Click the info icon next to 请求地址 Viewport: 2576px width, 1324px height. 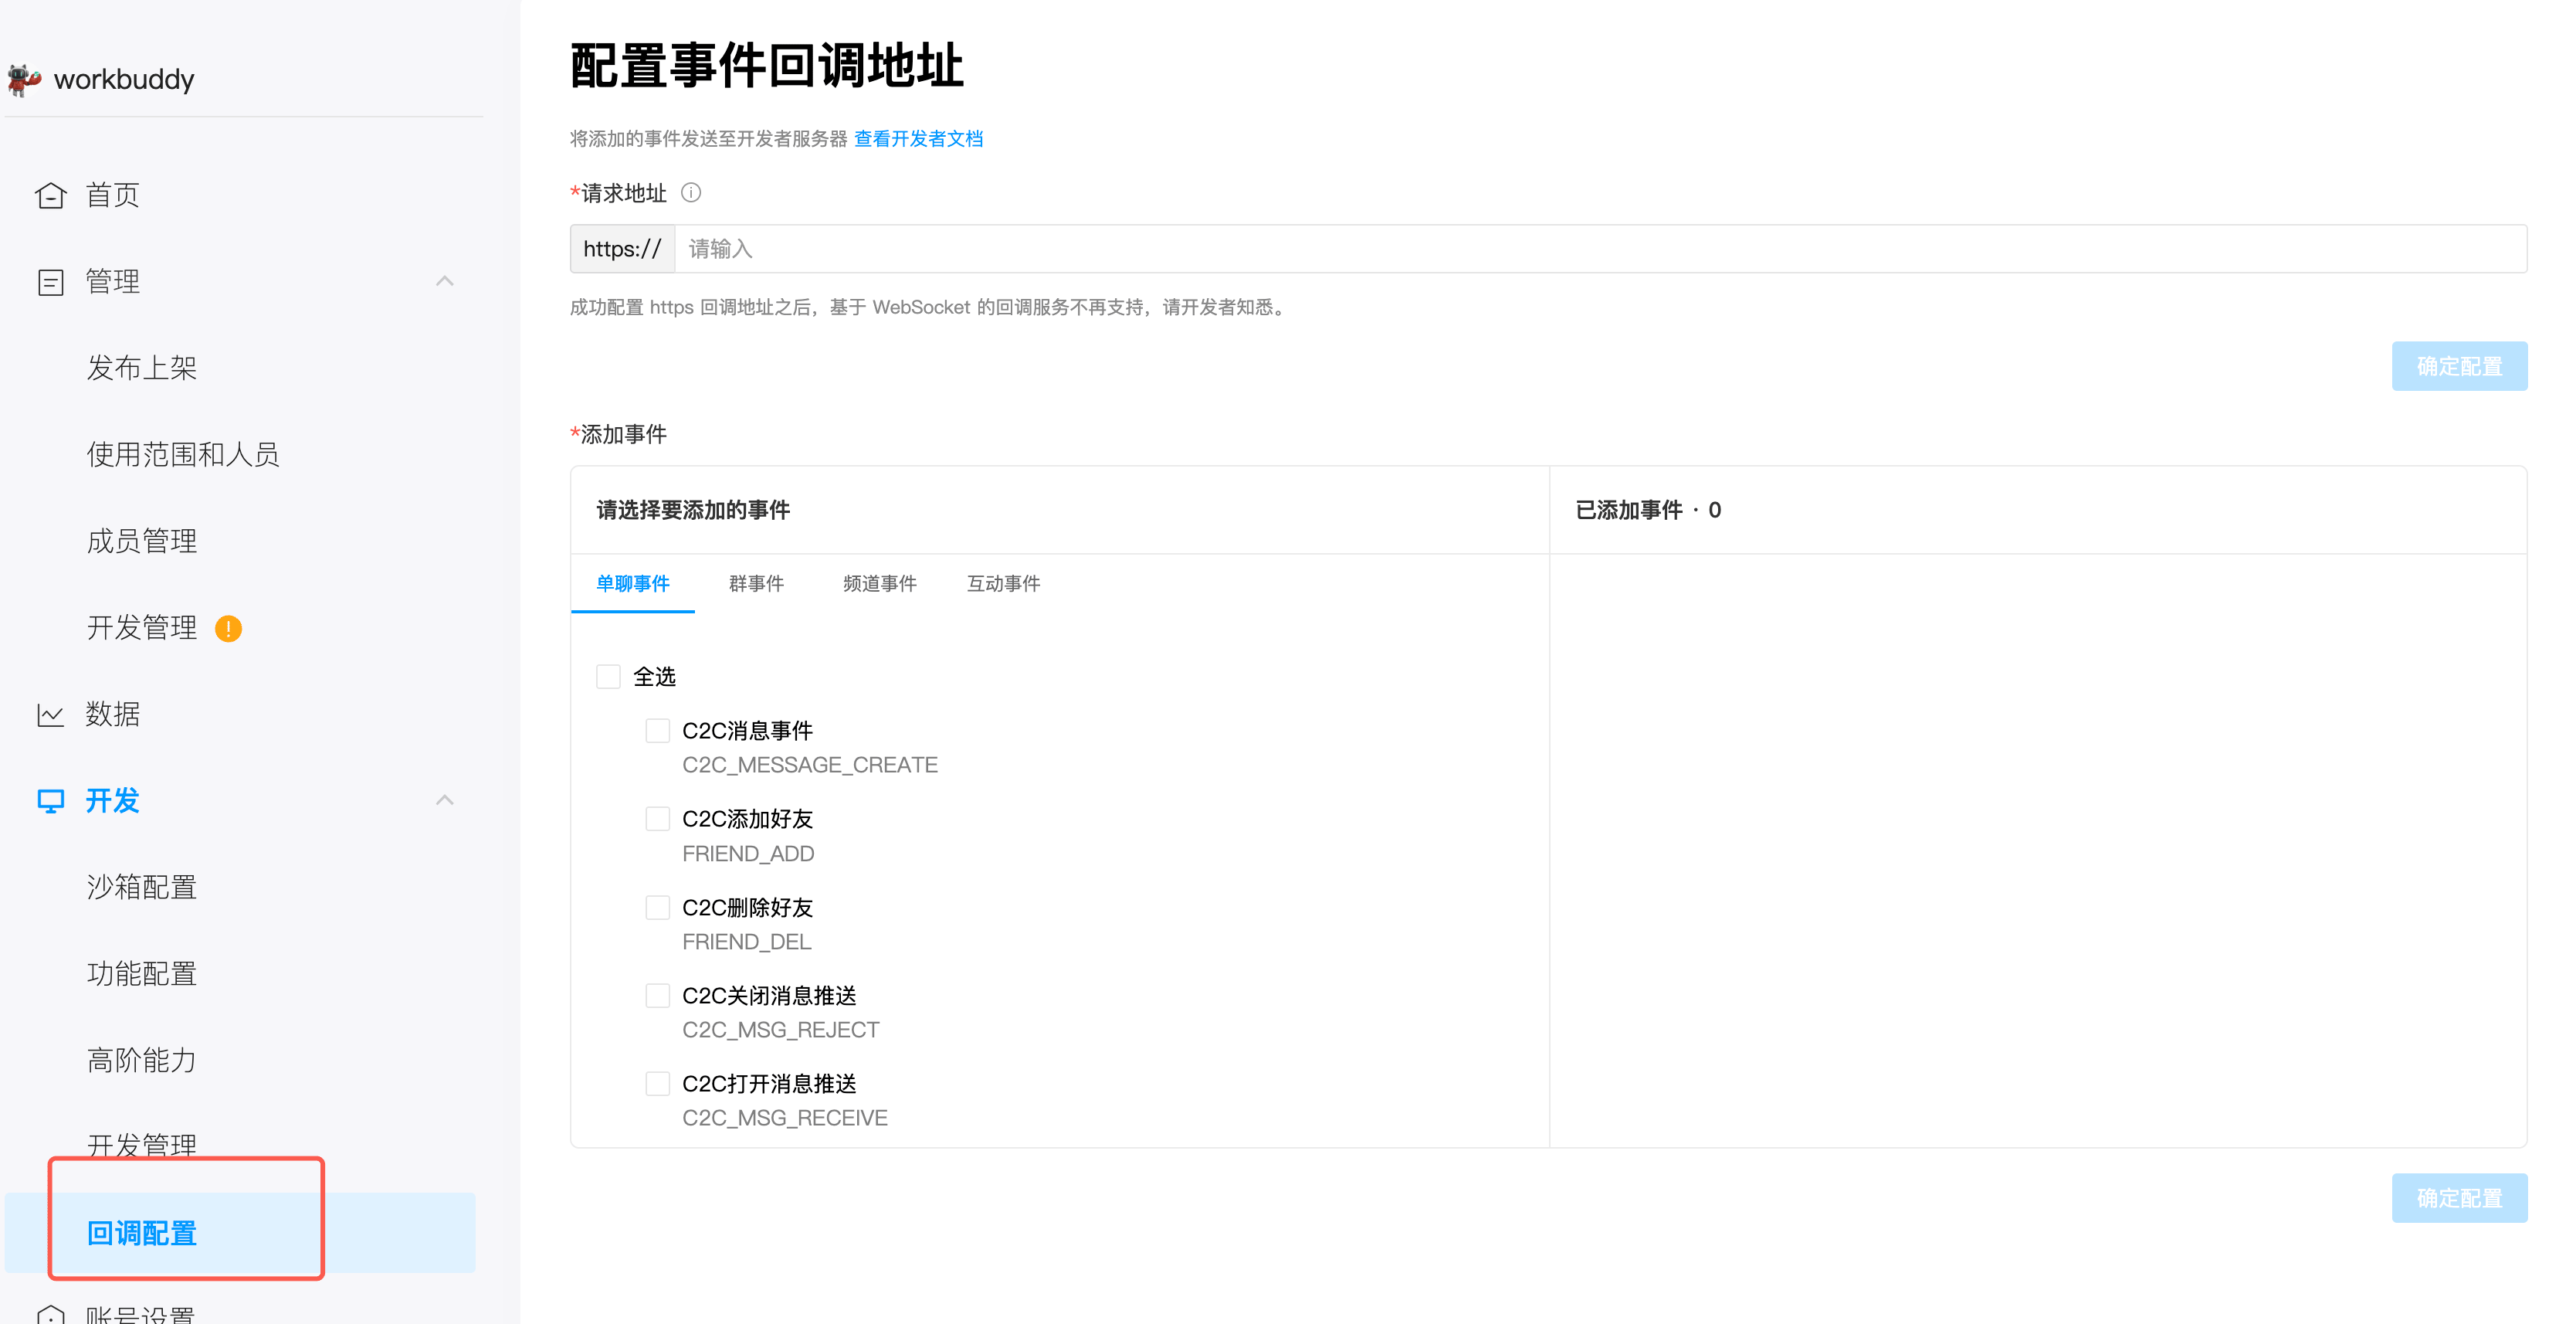pos(691,193)
